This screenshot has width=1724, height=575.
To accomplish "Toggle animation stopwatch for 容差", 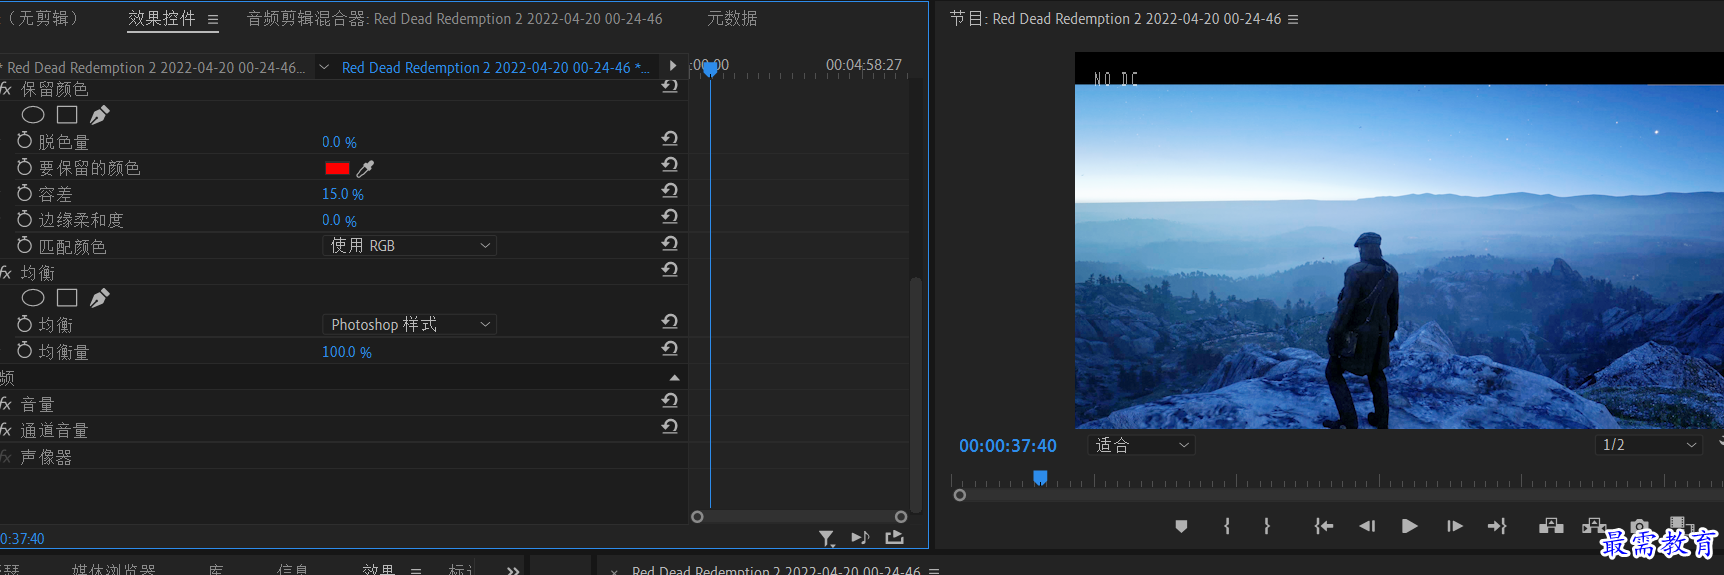I will click(25, 193).
